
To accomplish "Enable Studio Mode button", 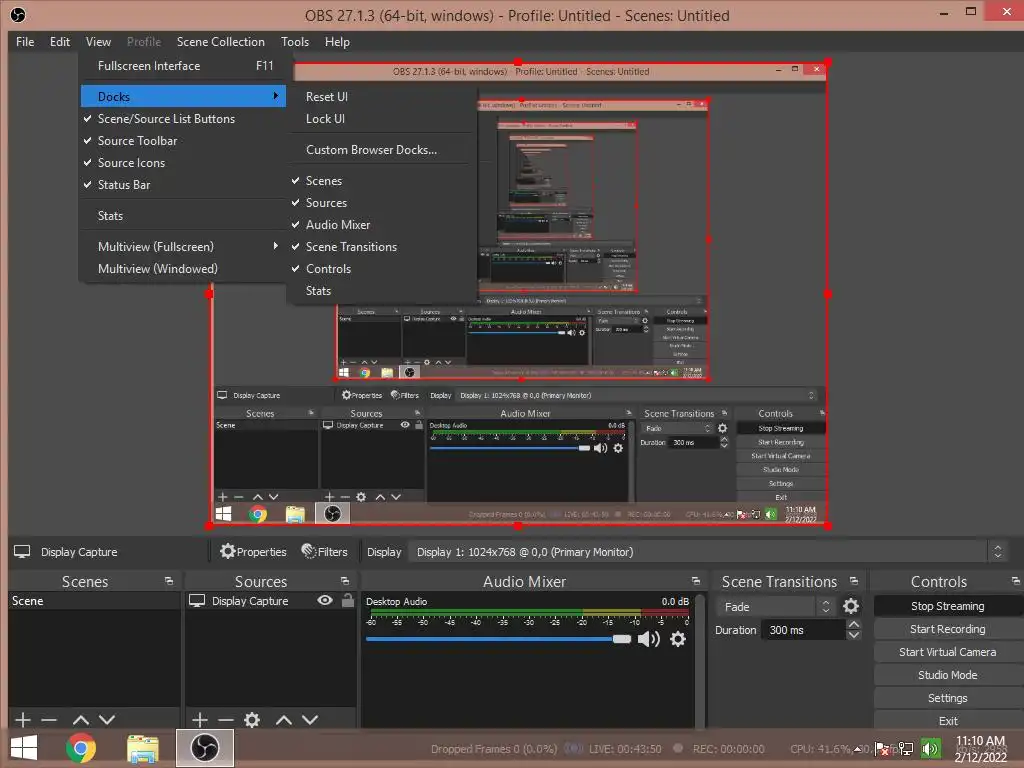I will (x=948, y=675).
